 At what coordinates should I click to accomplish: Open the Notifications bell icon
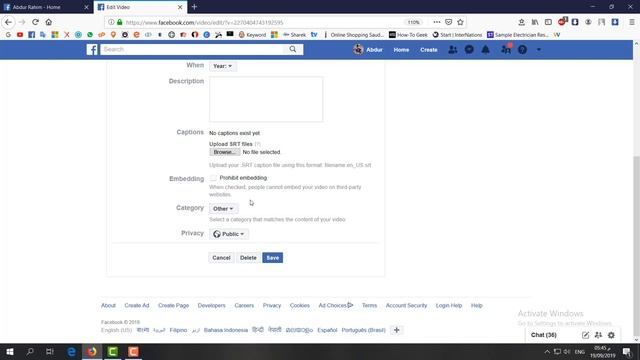485,50
